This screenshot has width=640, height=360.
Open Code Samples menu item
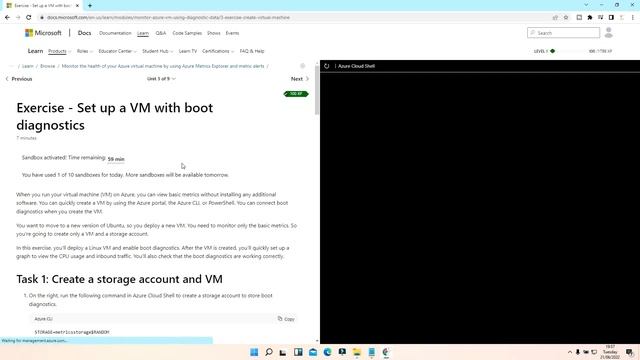click(x=187, y=33)
